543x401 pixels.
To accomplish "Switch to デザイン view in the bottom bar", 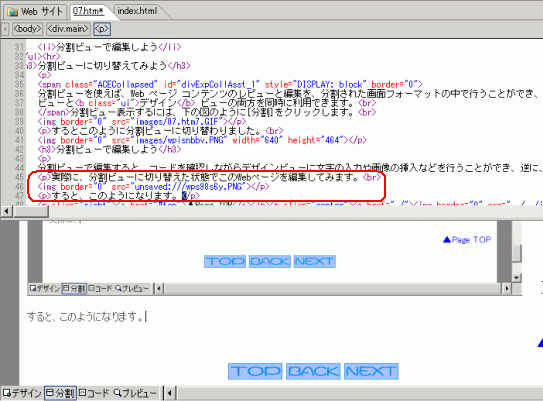I will (22, 393).
